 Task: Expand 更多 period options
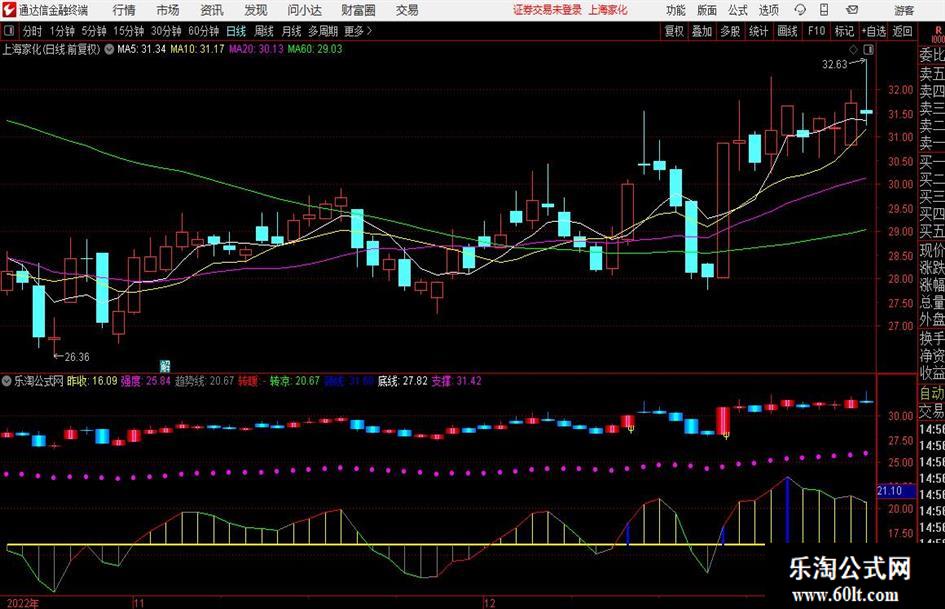click(358, 31)
